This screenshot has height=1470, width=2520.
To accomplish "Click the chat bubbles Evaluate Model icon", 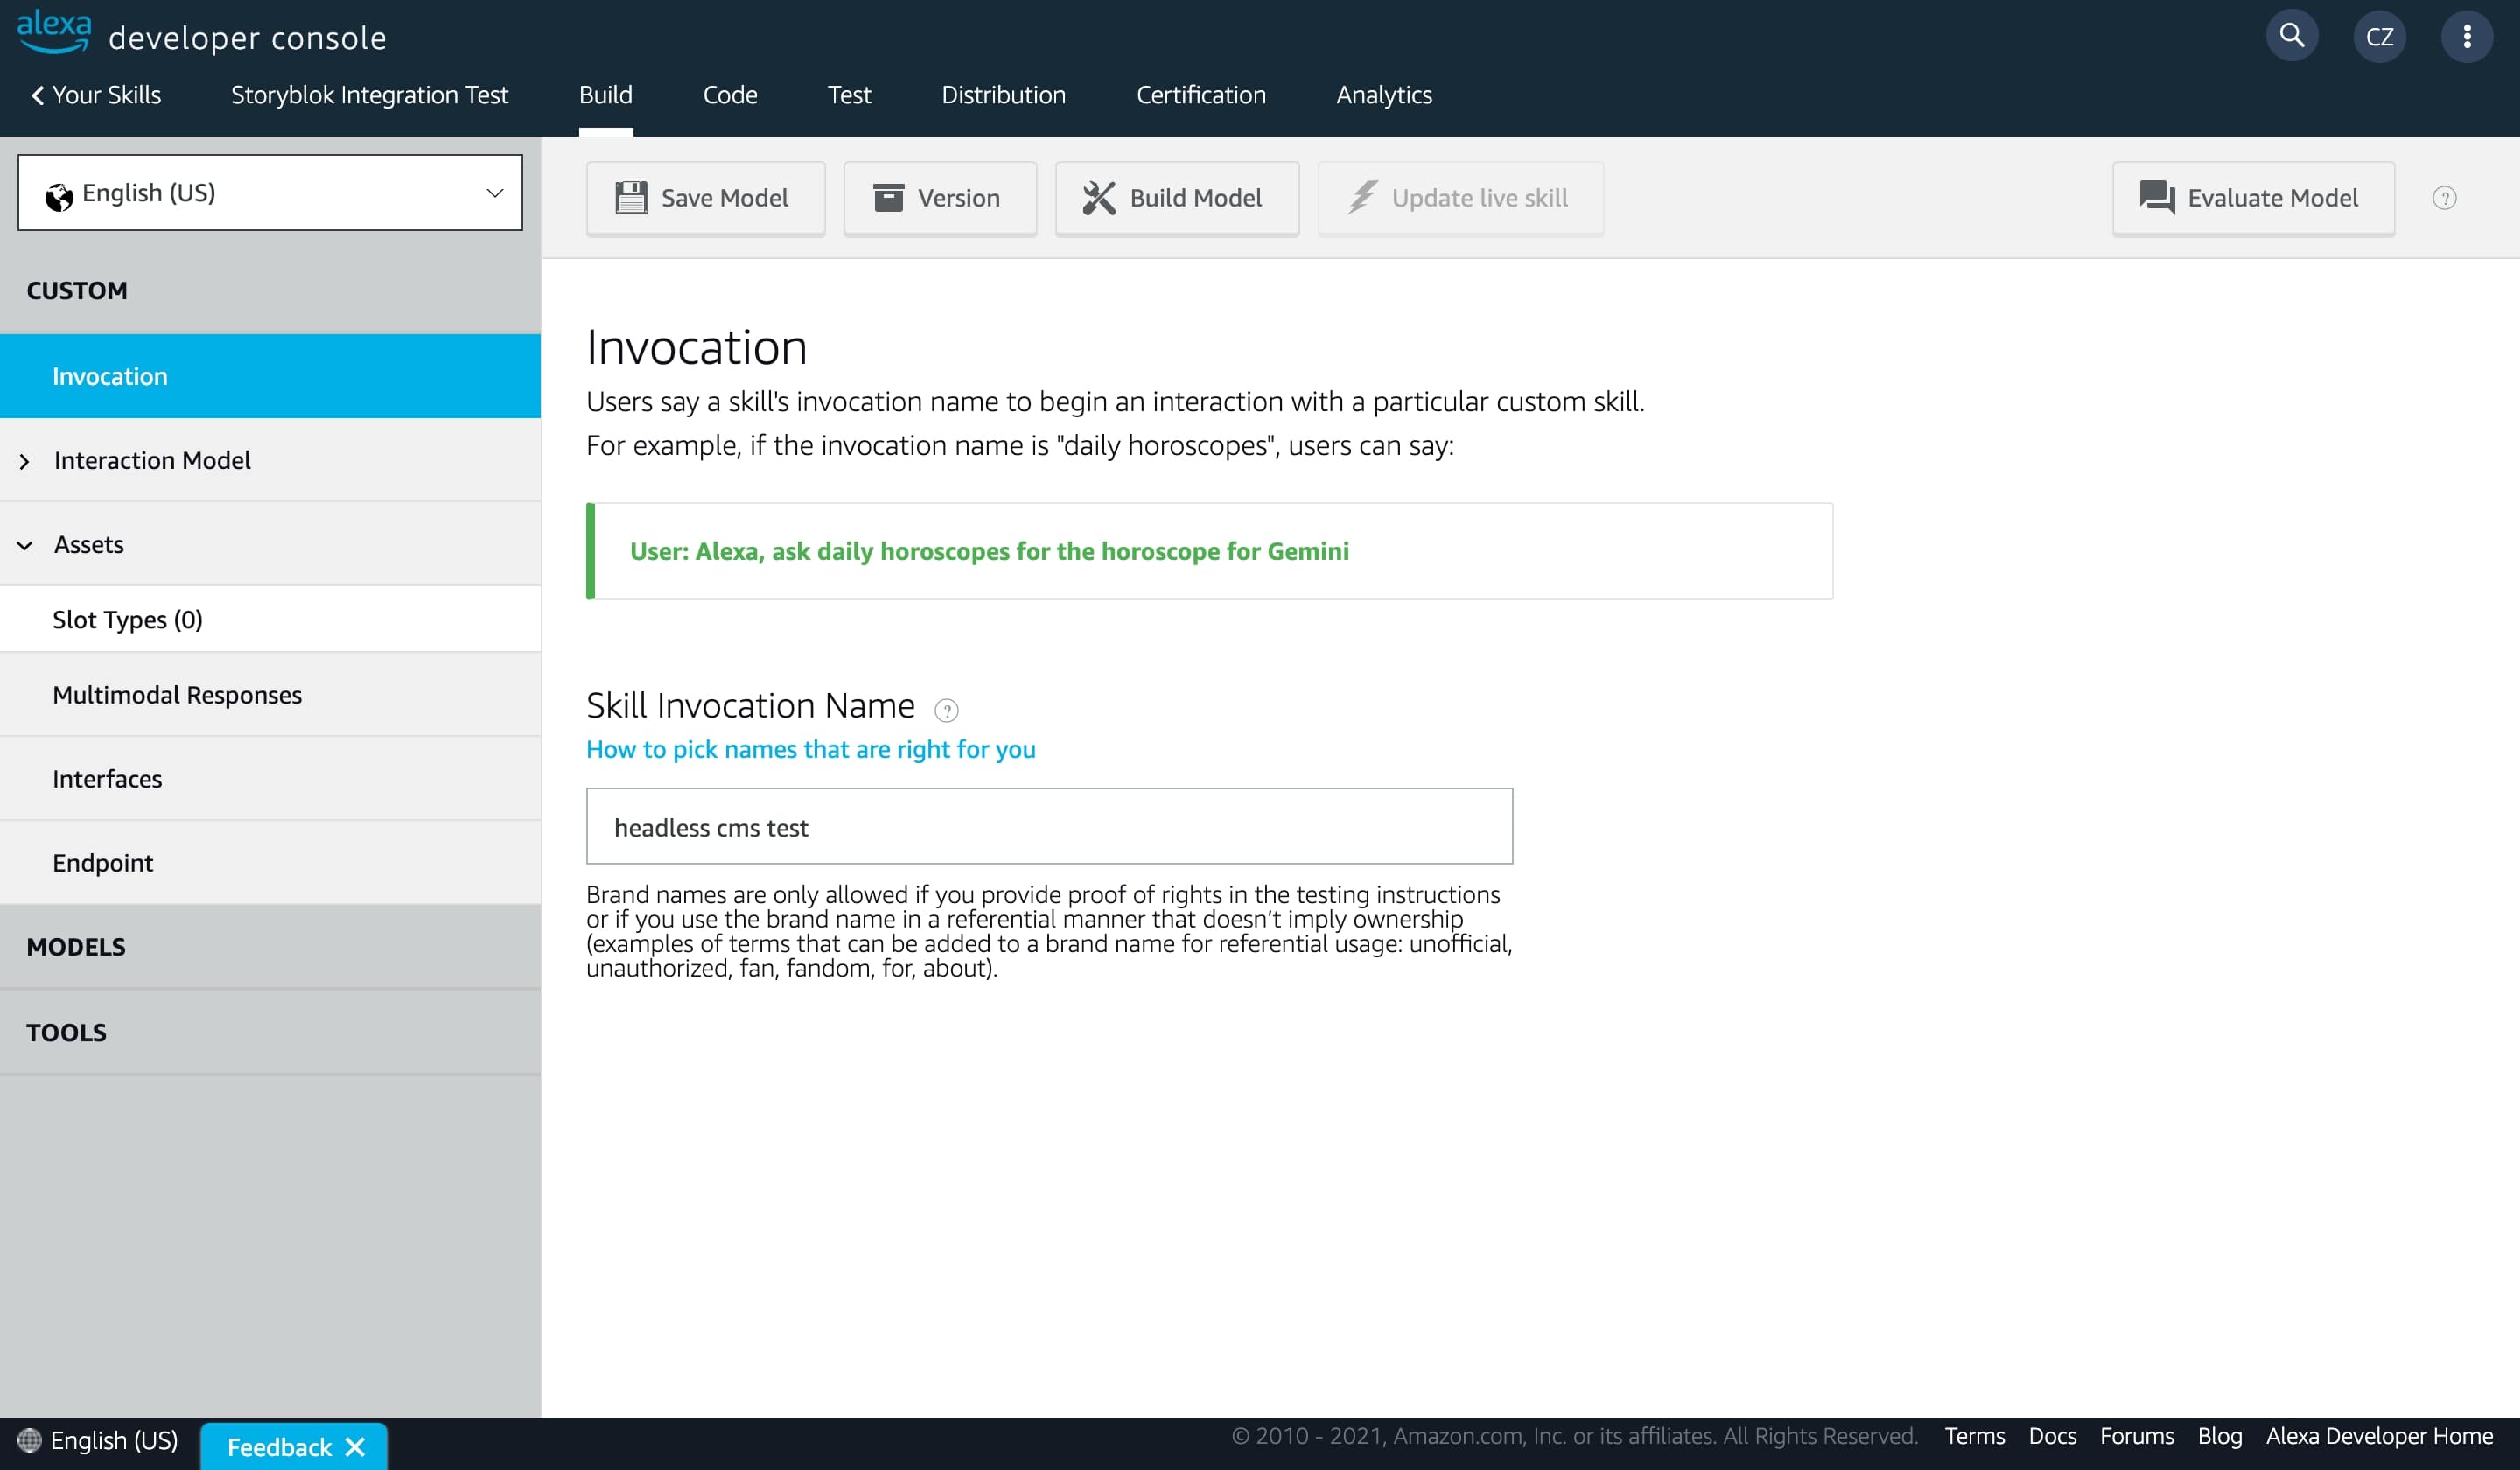I will (x=2156, y=197).
